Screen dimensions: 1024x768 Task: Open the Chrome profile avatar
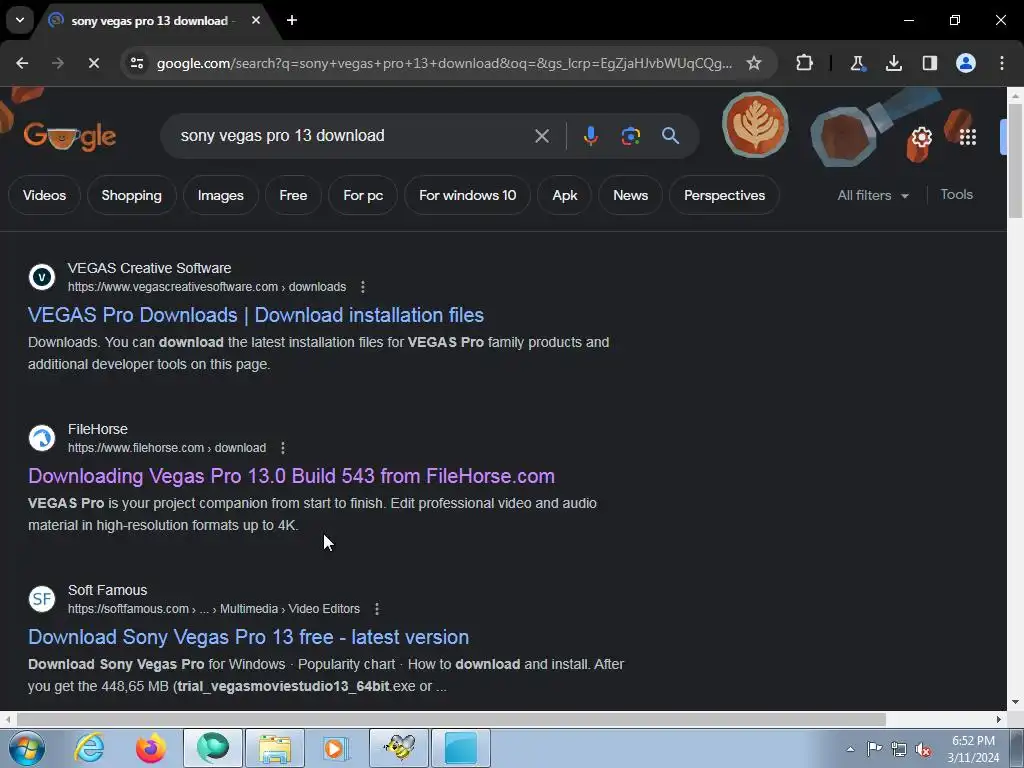966,63
